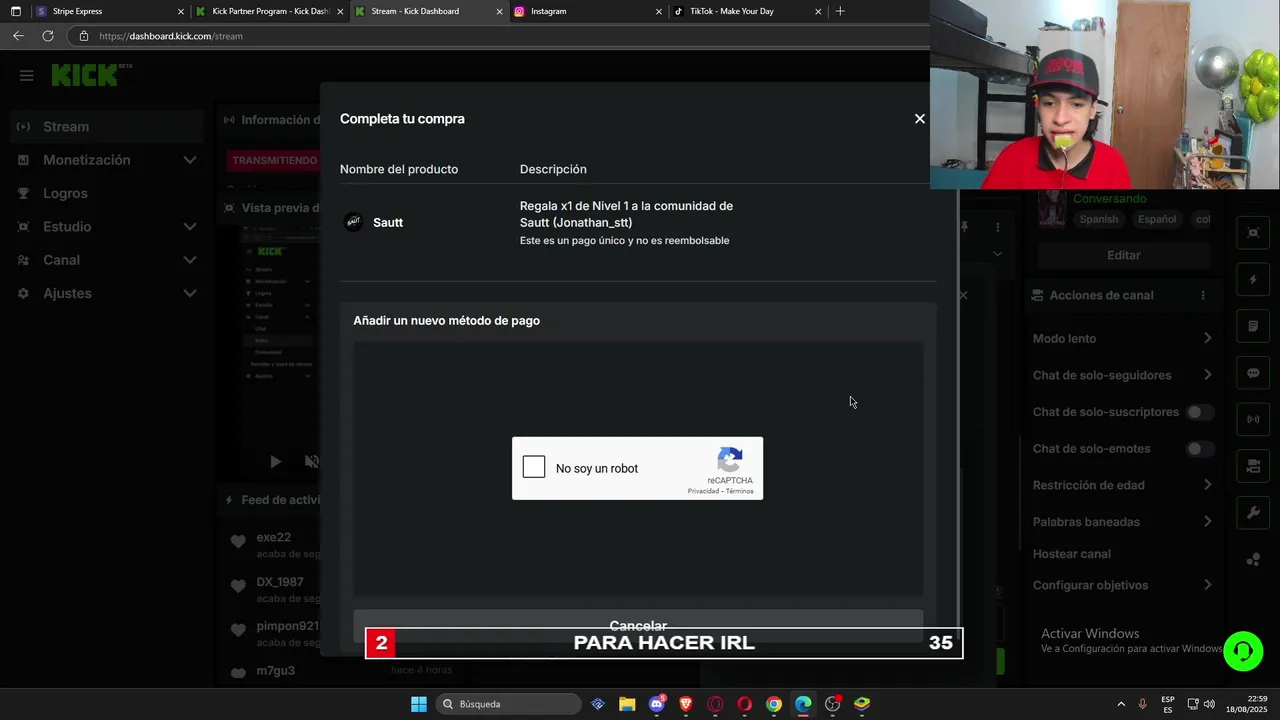Click the chat bubble icon in right rail
Screen dimensions: 1280x720
click(1253, 373)
